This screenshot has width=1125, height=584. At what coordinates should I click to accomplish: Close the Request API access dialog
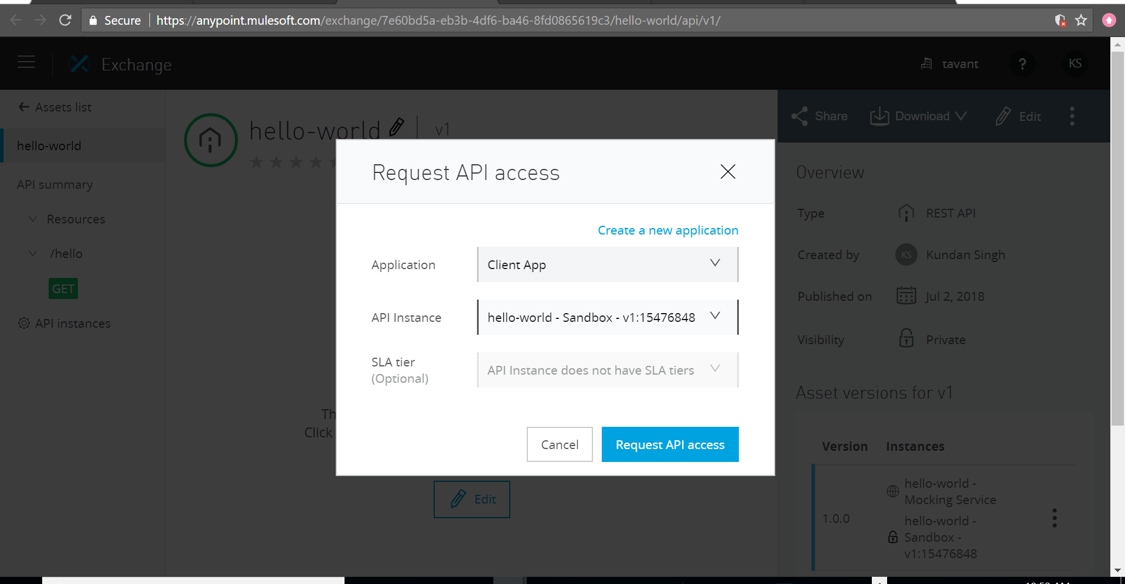click(728, 171)
